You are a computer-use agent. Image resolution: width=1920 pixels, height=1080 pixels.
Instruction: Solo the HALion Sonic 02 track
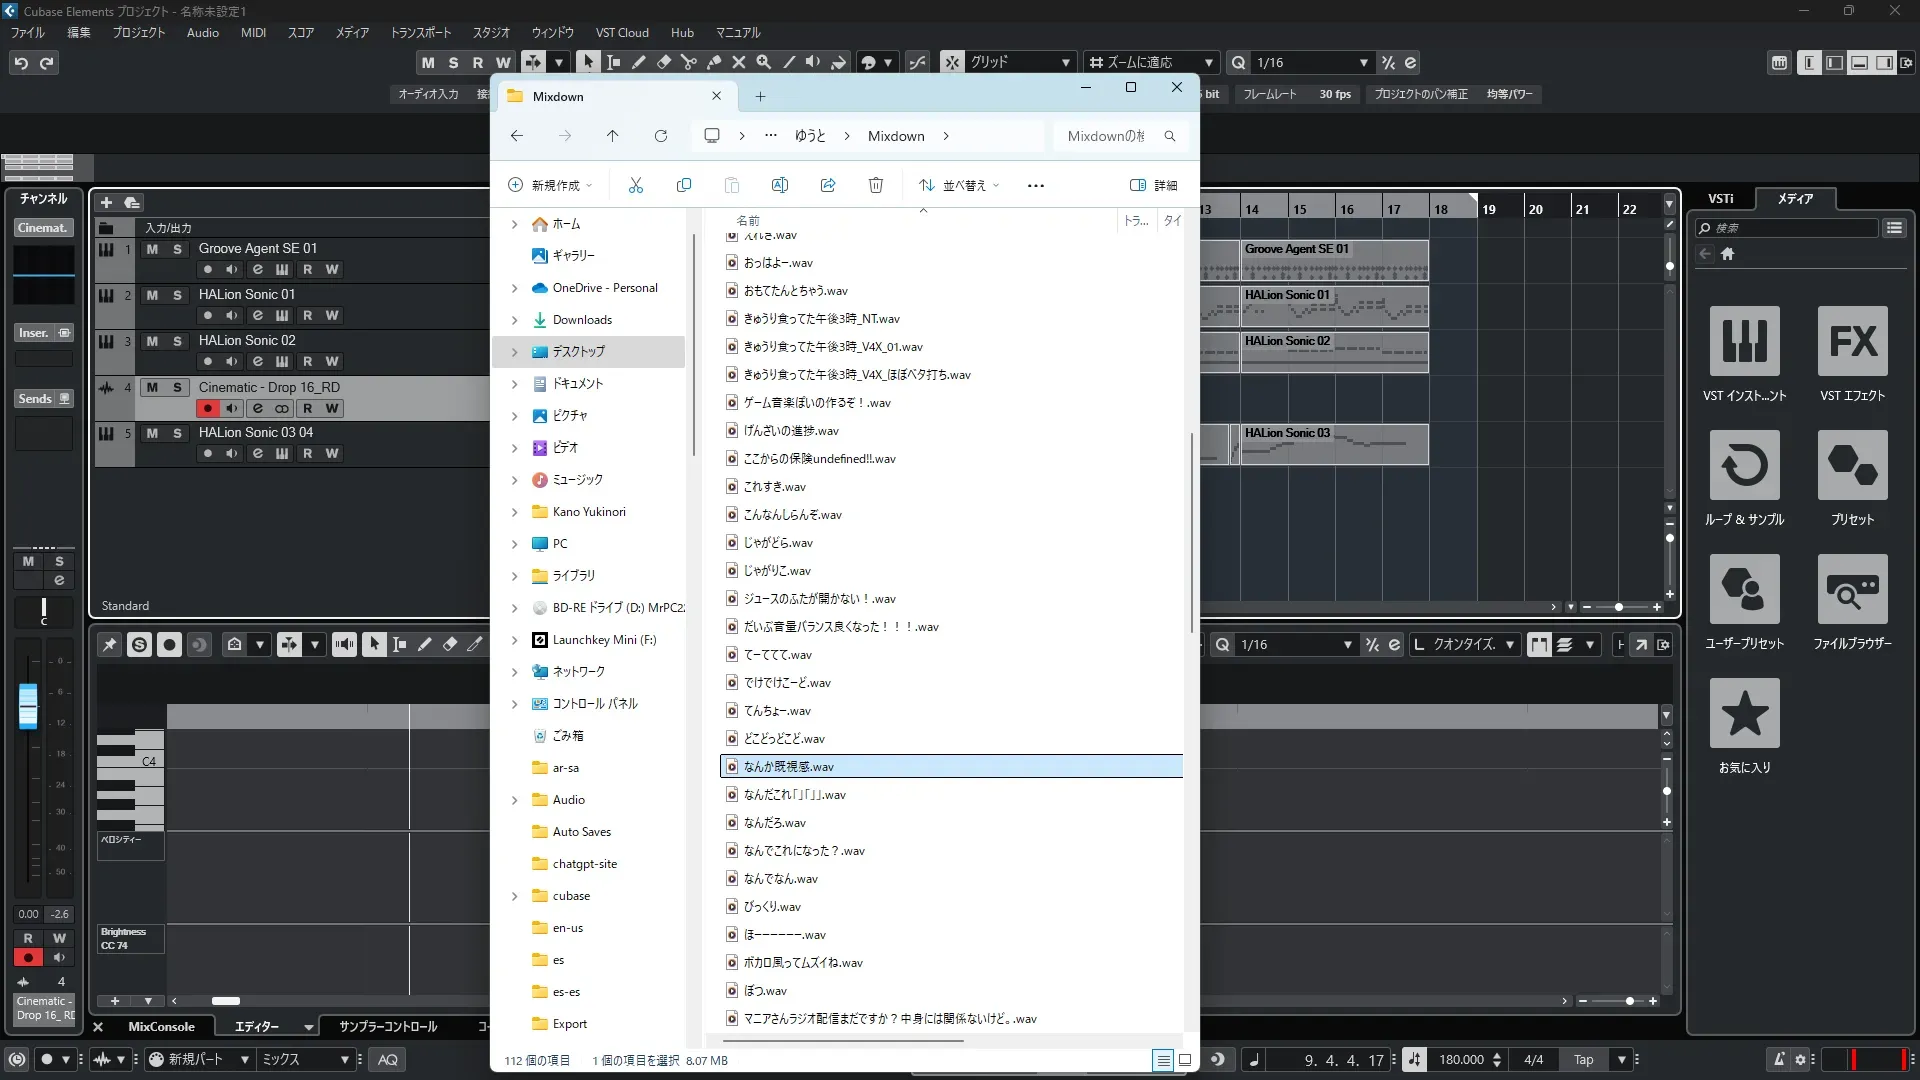[x=177, y=341]
